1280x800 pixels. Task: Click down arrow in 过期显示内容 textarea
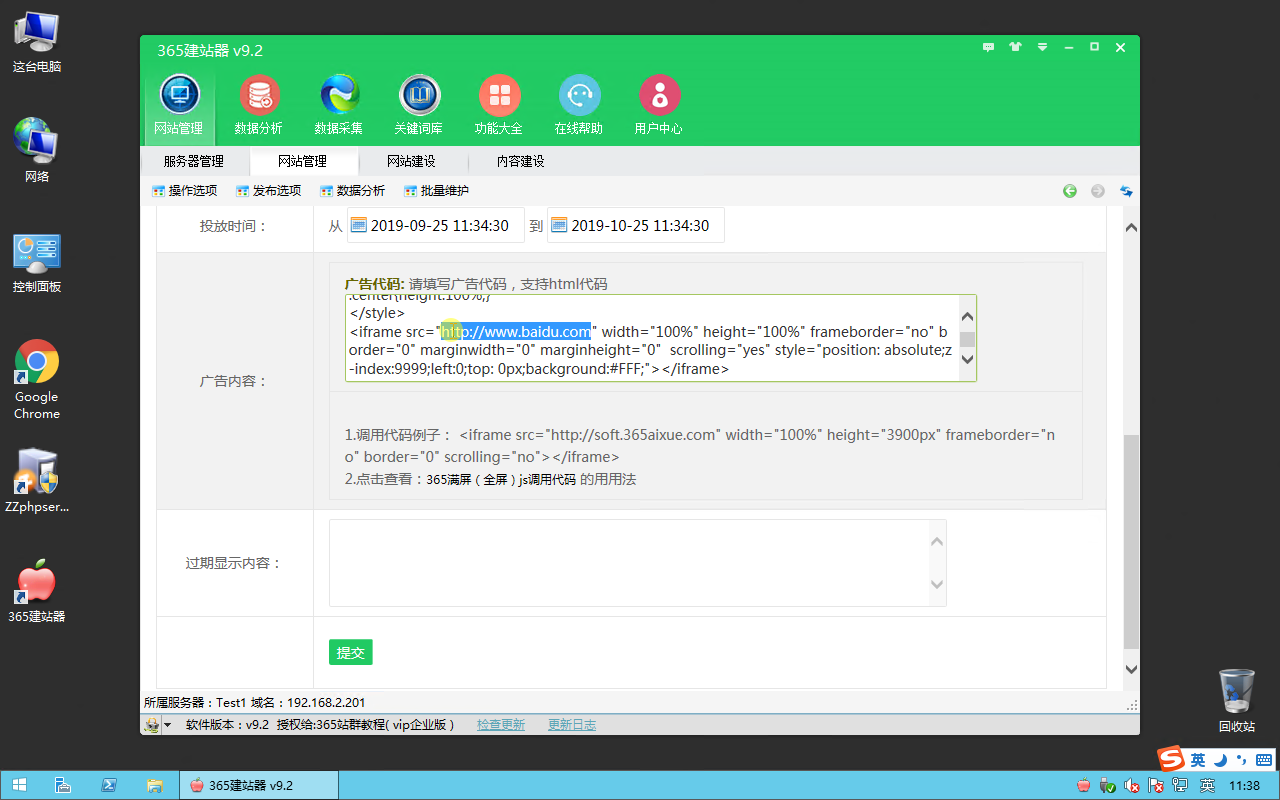937,585
